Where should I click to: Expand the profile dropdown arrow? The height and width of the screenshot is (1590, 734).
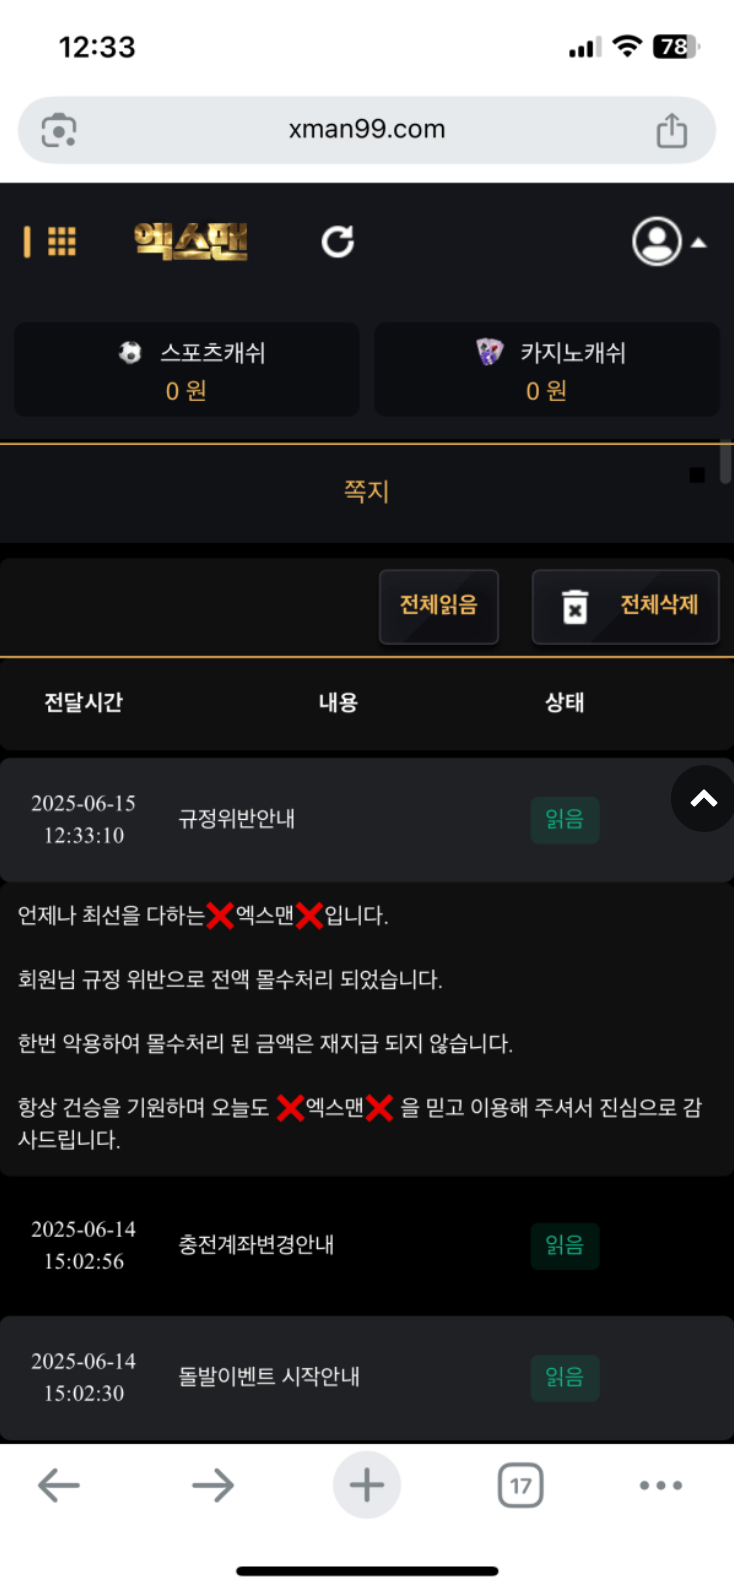click(x=699, y=242)
